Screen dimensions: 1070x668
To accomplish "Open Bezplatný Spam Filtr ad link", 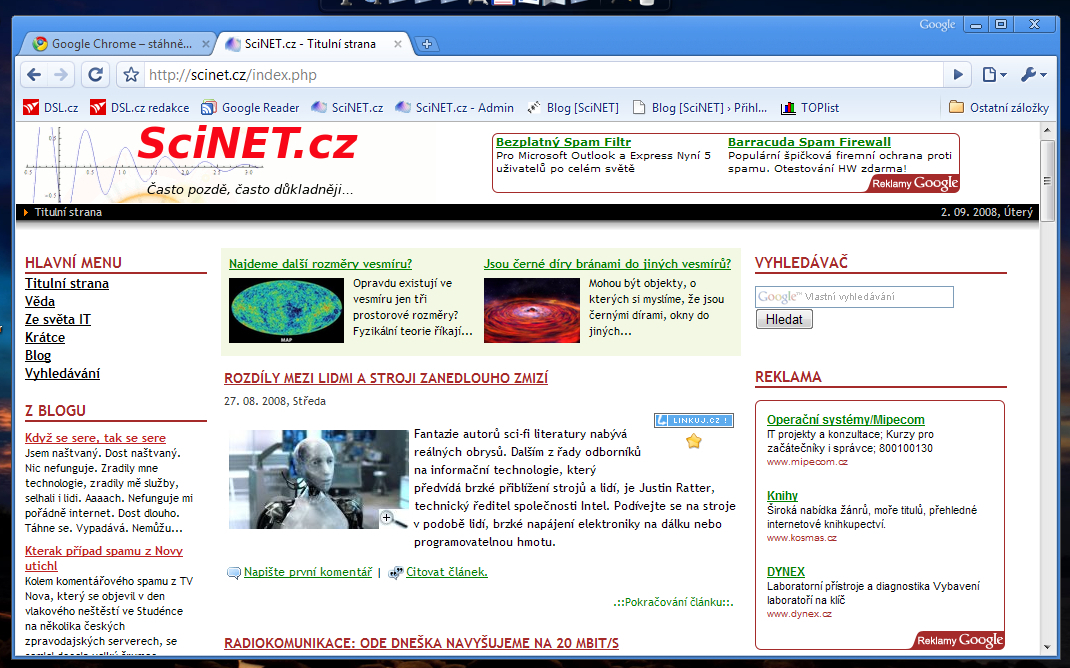I will [563, 142].
